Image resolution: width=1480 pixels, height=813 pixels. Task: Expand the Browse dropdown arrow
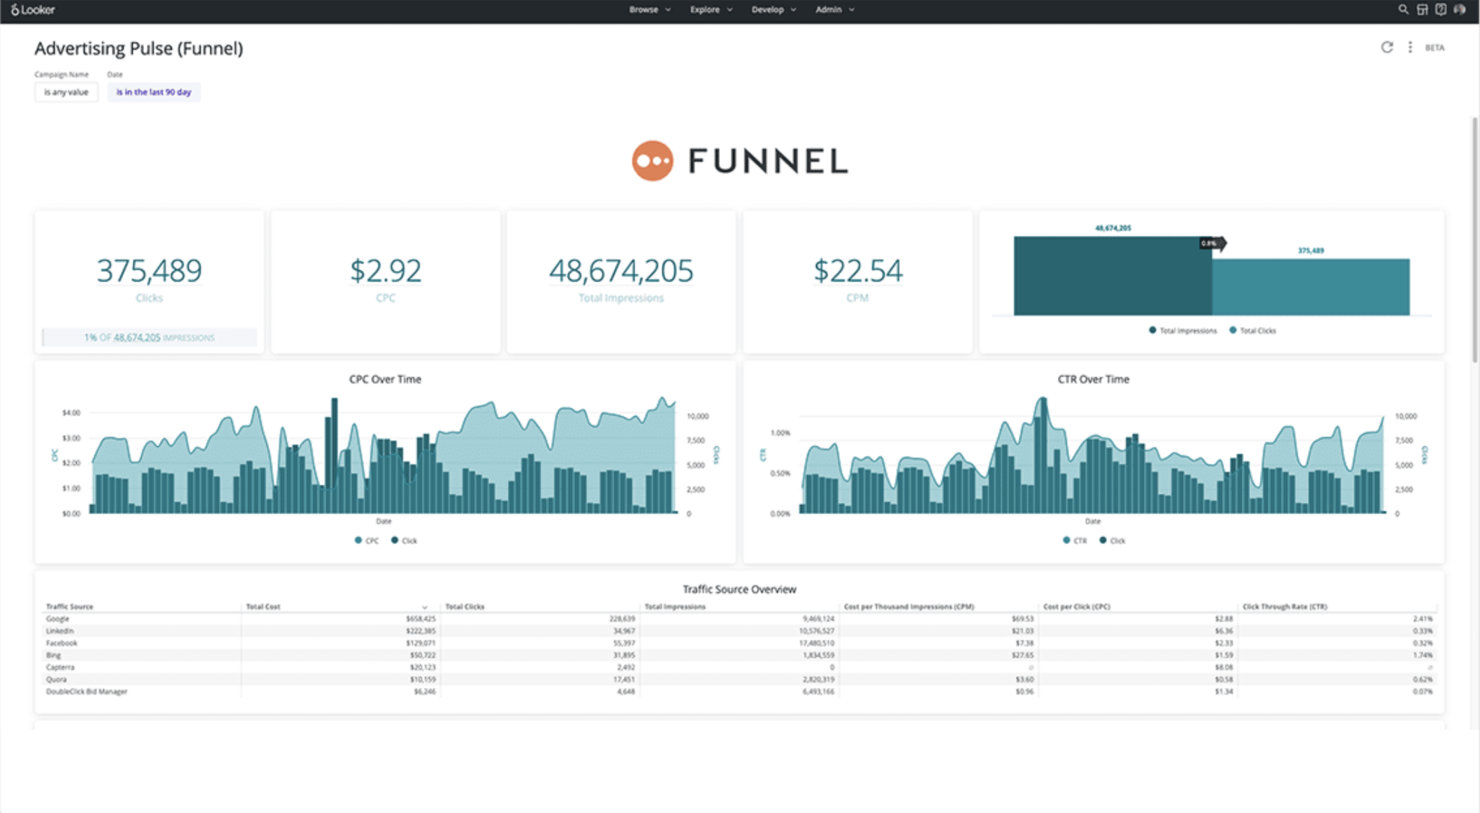point(668,10)
